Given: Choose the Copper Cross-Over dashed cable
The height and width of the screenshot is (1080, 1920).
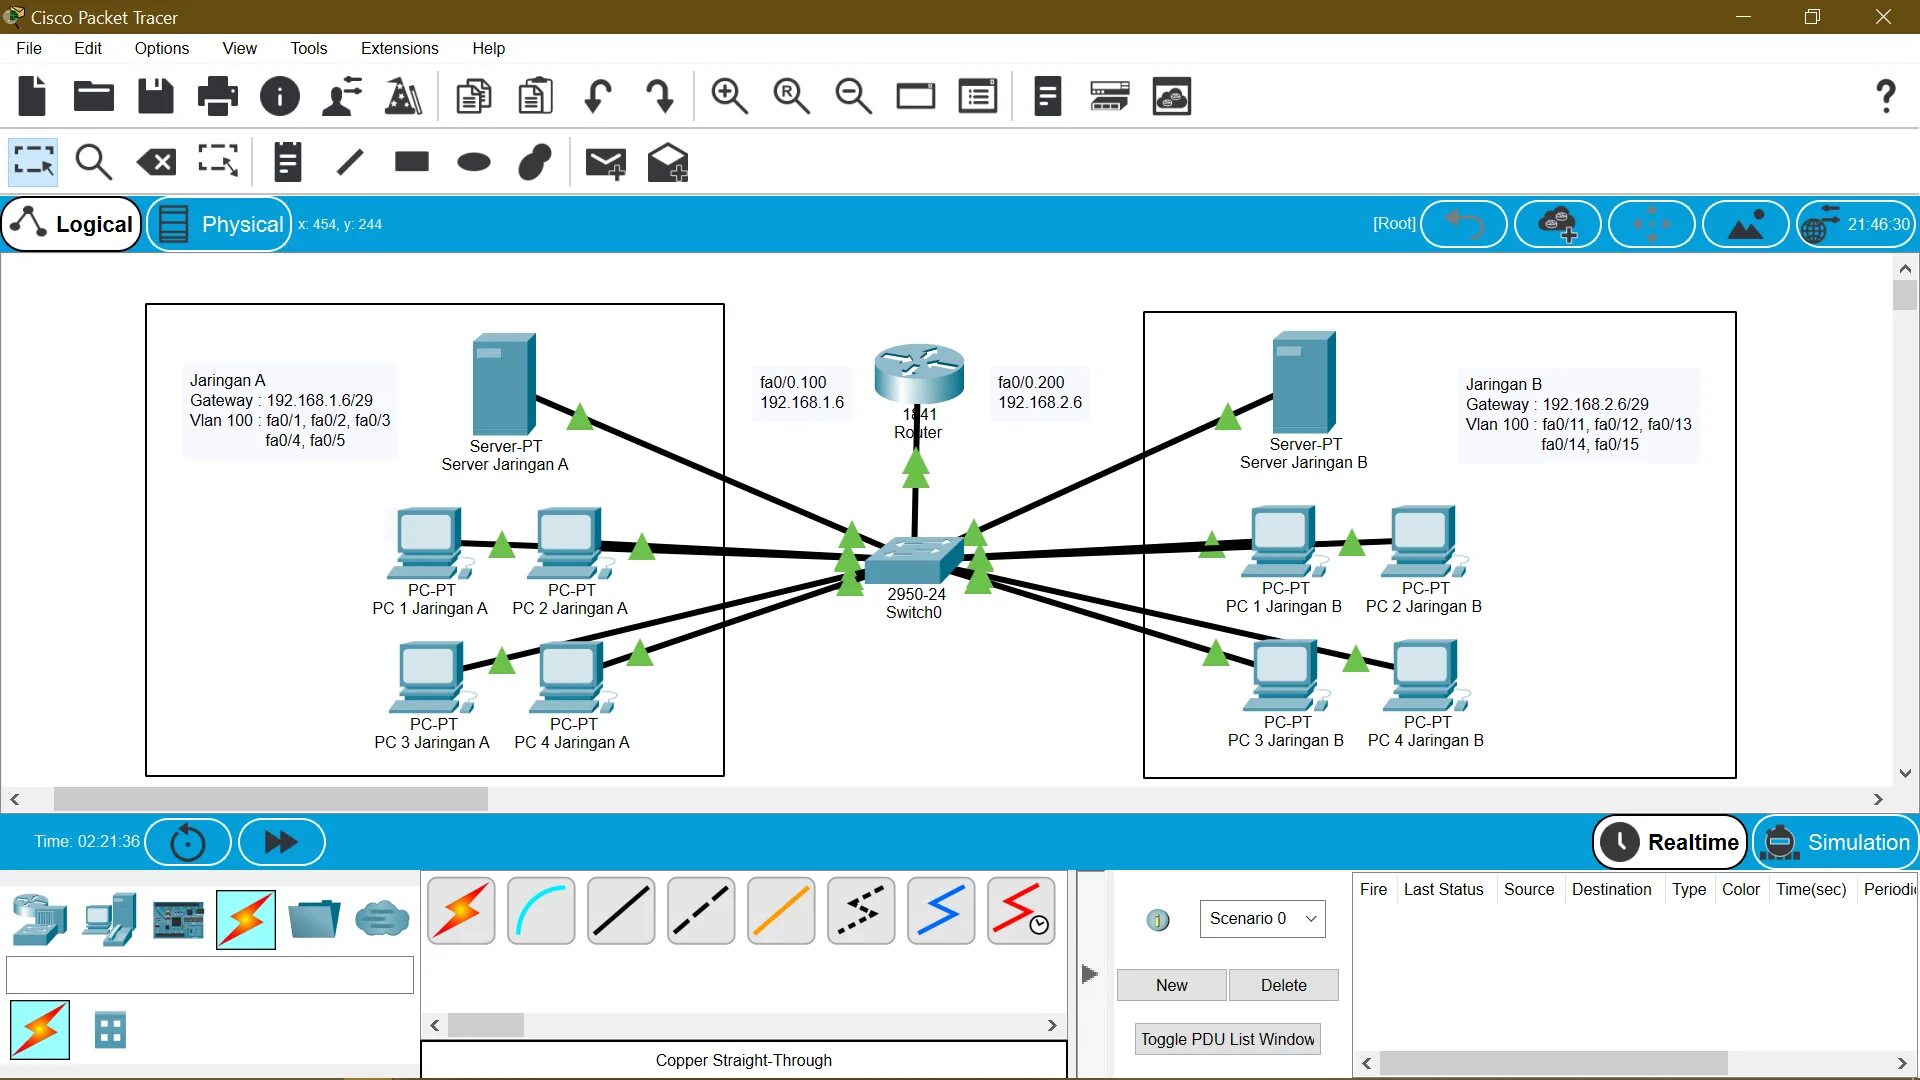Looking at the screenshot, I should (701, 911).
